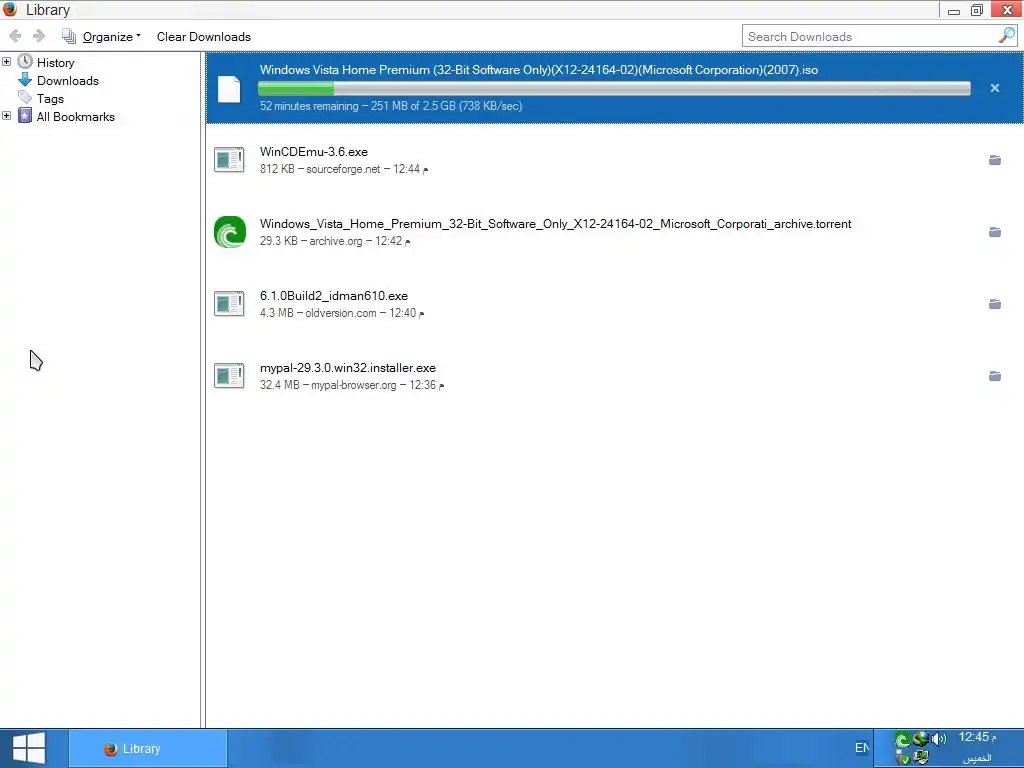Click the blank file icon of the ISO download
The width and height of the screenshot is (1024, 768).
coord(229,89)
